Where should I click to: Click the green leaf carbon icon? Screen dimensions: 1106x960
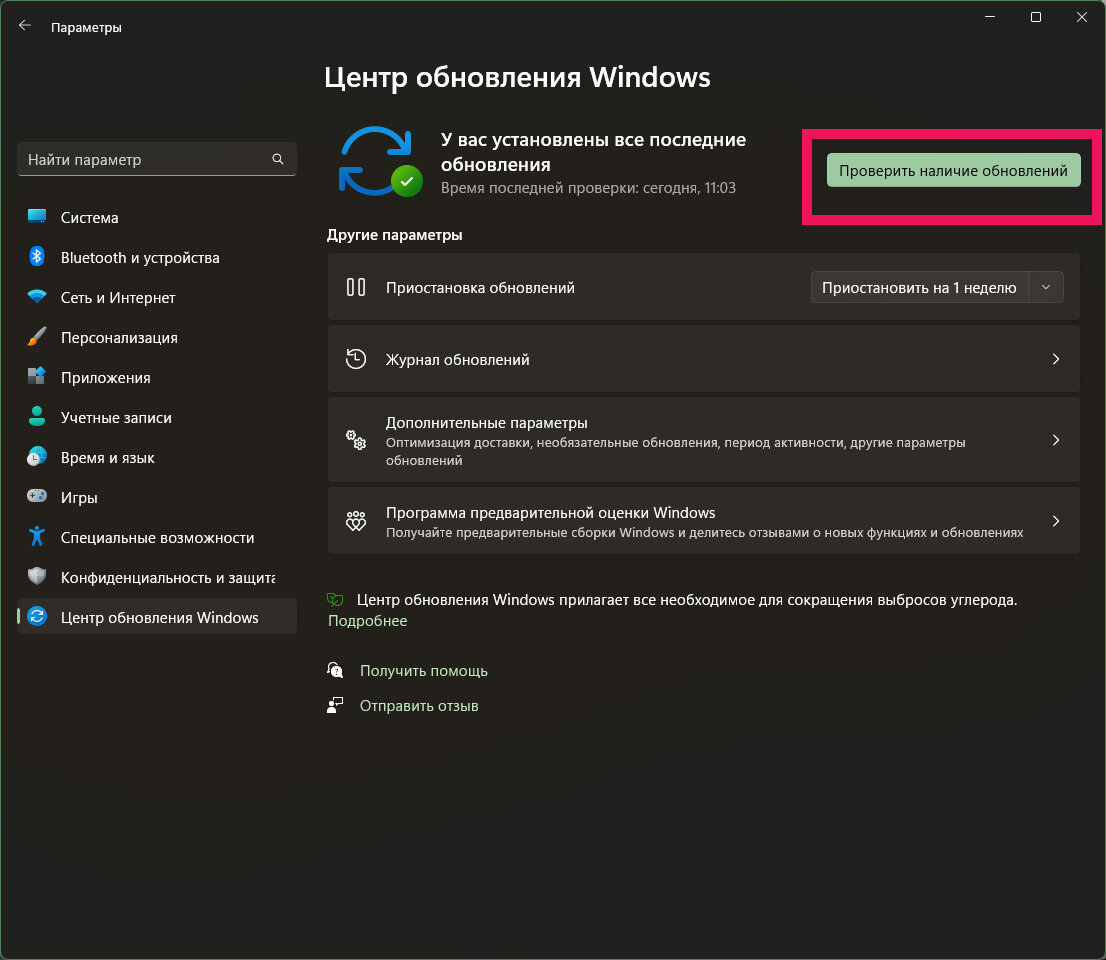[335, 600]
